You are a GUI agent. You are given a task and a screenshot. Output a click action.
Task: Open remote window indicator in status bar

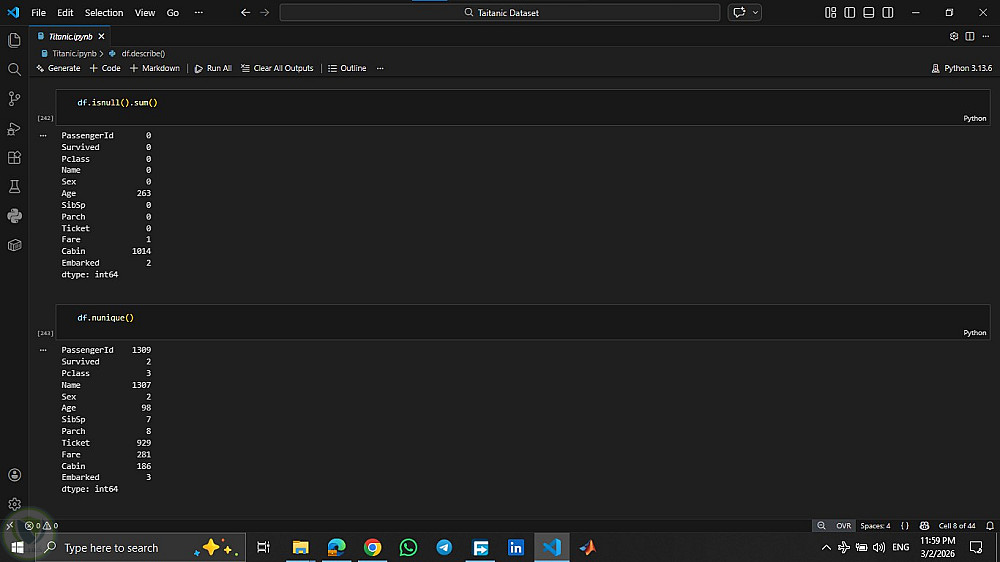click(10, 526)
